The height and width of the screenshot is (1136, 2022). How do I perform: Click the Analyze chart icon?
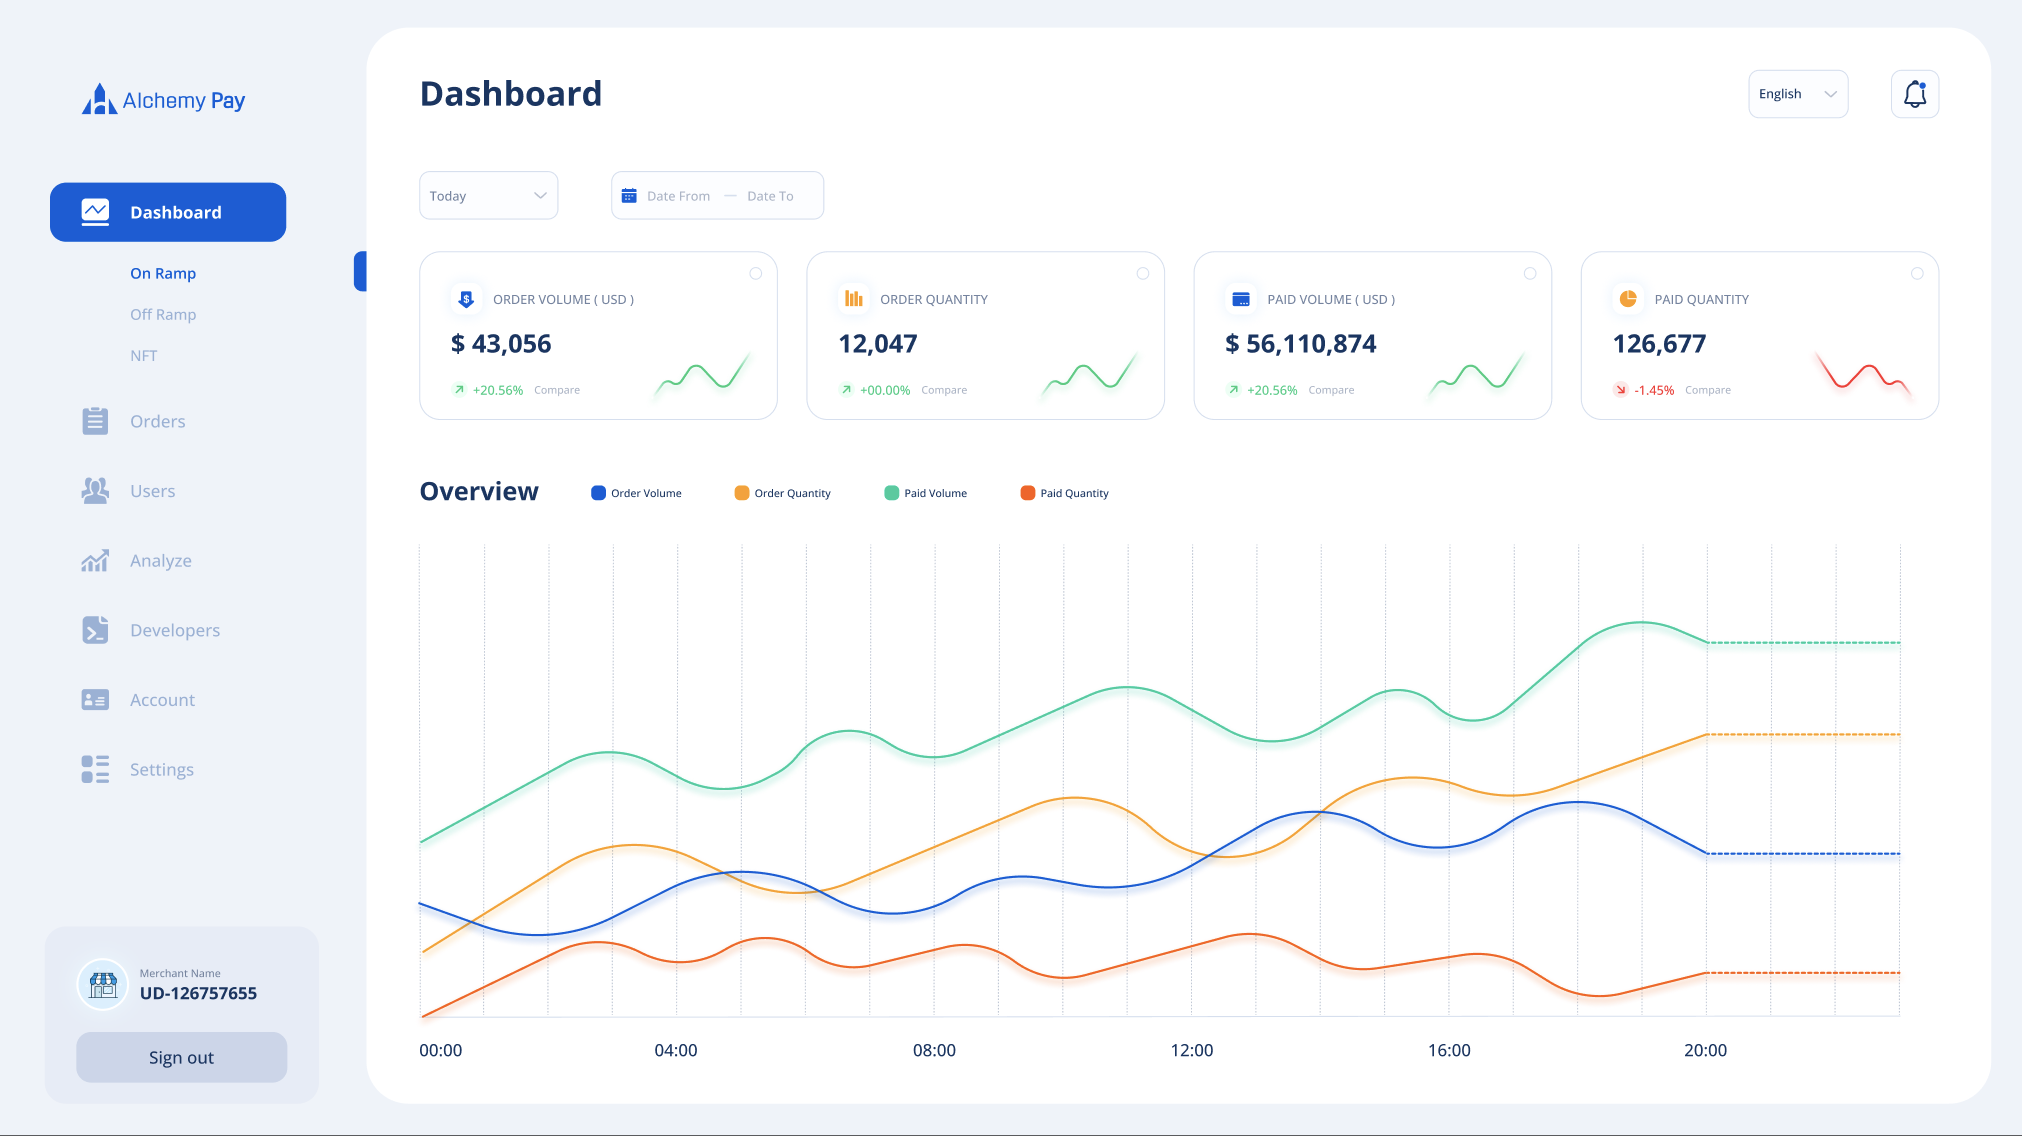tap(95, 561)
